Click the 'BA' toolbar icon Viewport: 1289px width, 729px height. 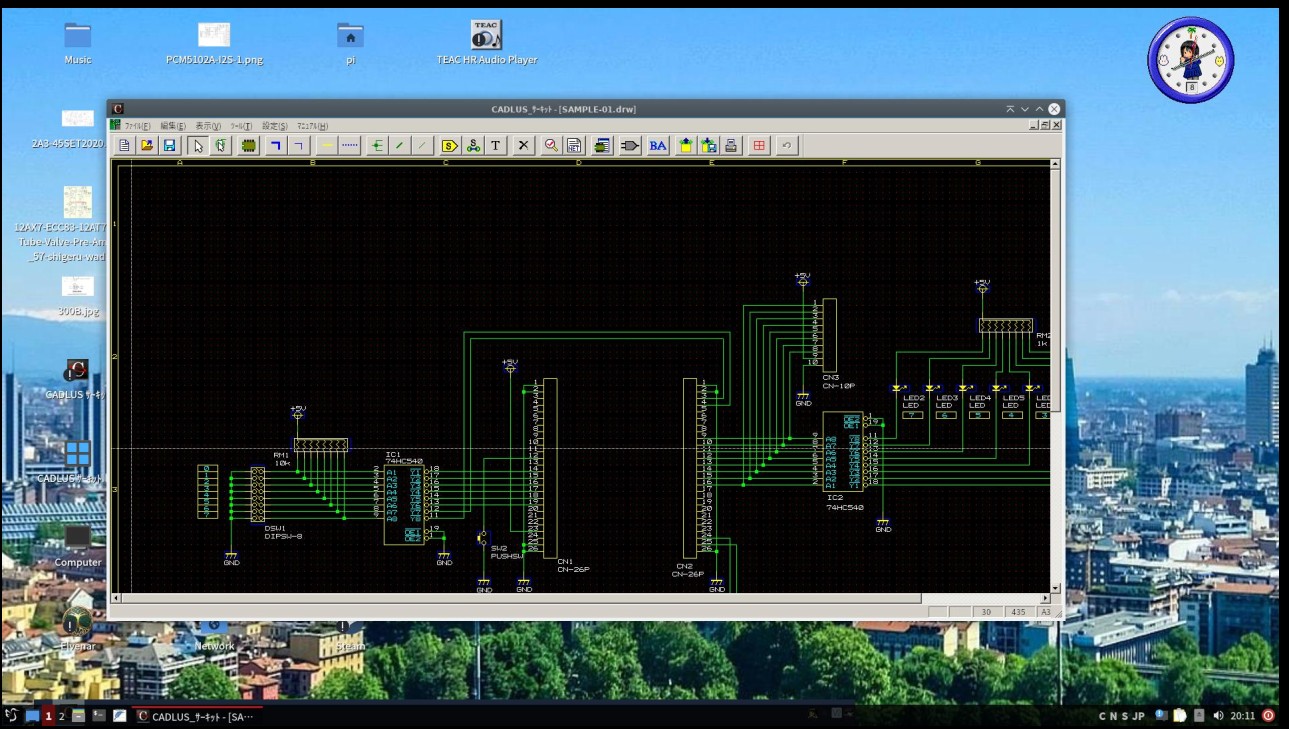657,146
